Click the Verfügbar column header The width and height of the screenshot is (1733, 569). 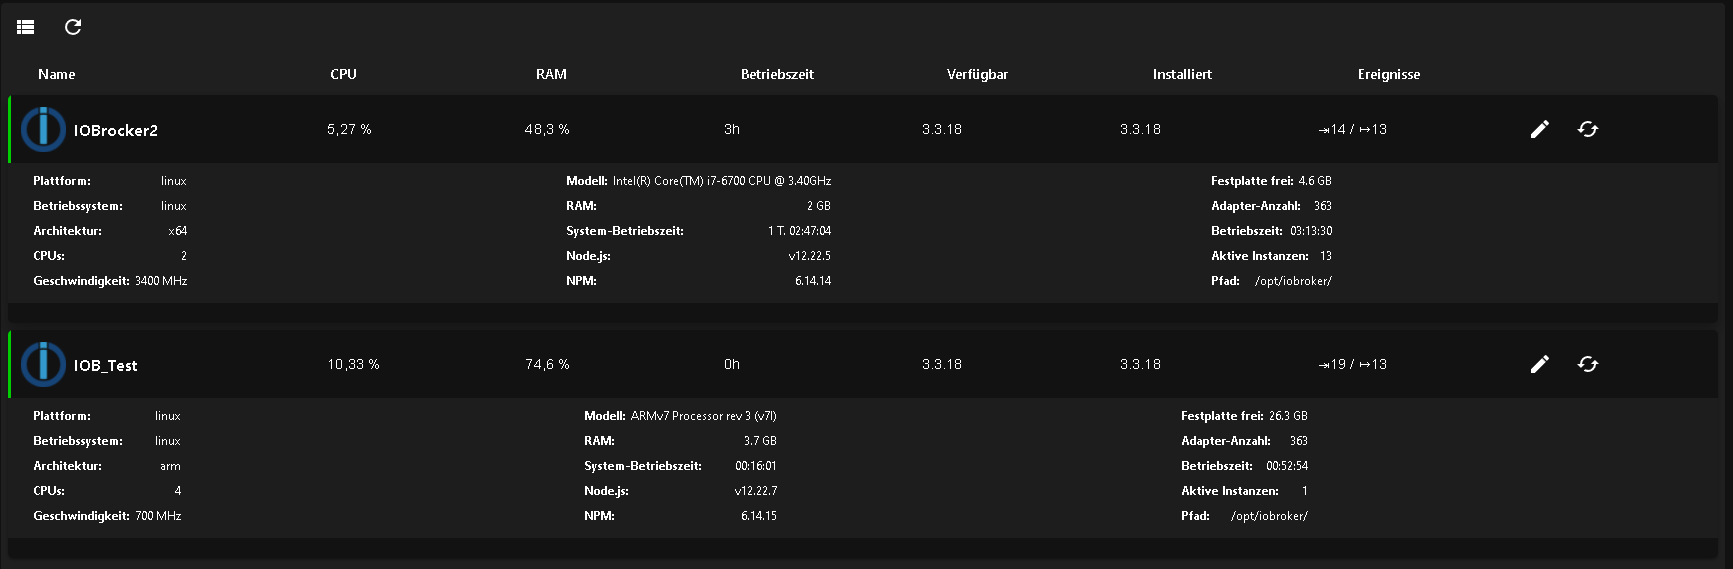point(977,74)
